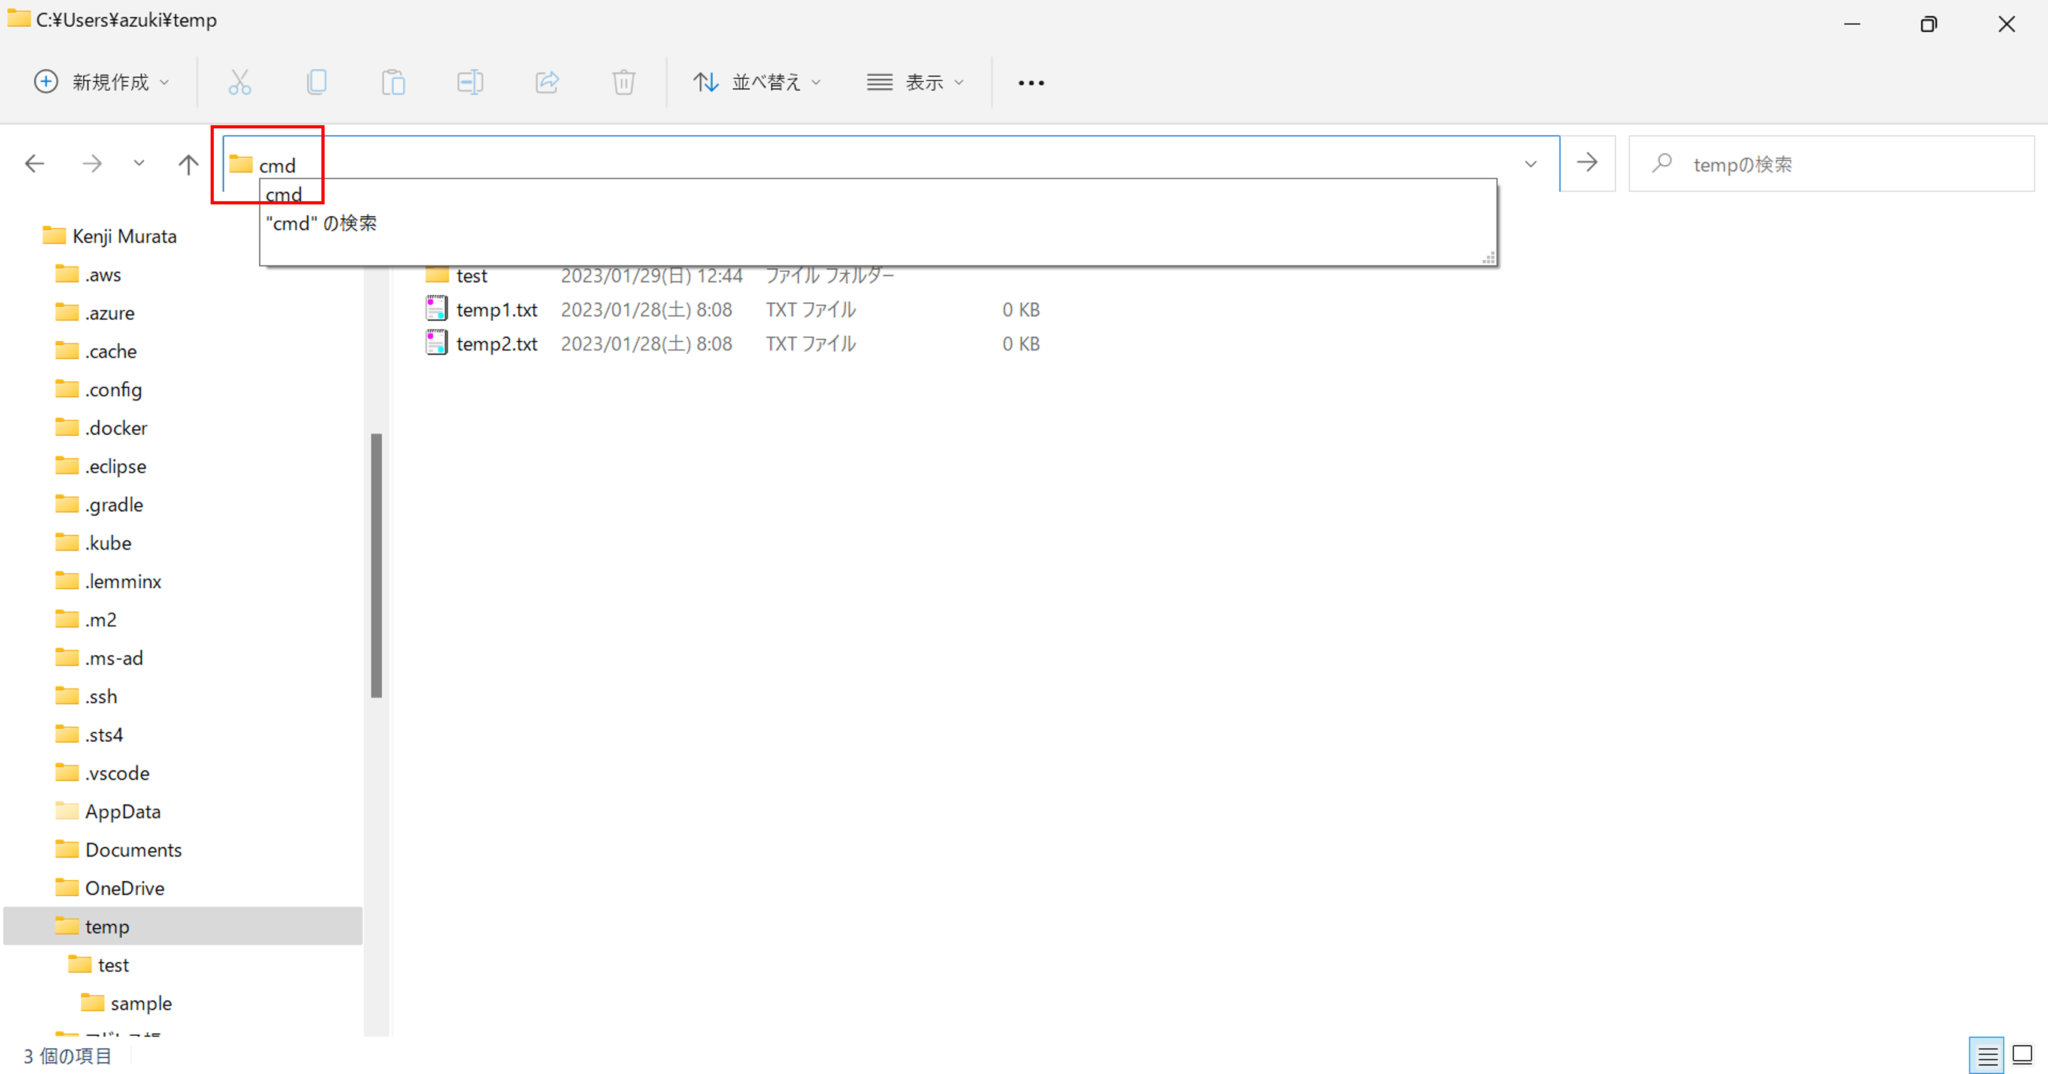Click the Delete trash can icon
The image size is (2048, 1074).
(623, 82)
